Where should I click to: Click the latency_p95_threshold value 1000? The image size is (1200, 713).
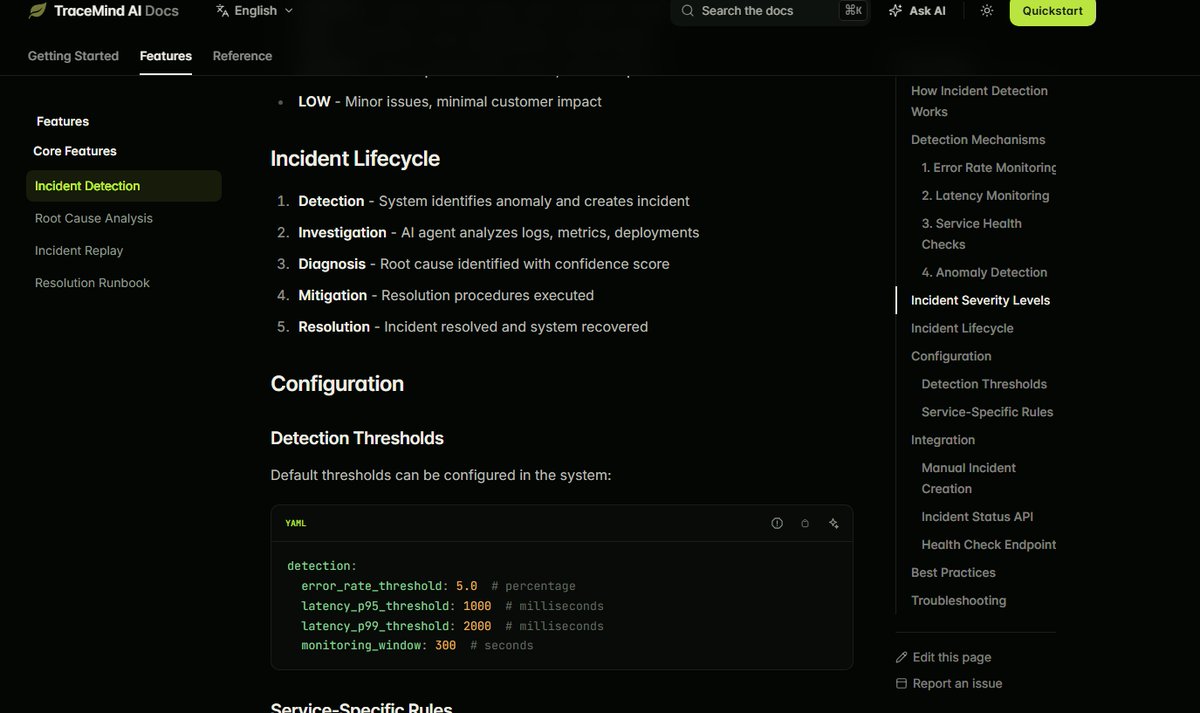(x=477, y=606)
